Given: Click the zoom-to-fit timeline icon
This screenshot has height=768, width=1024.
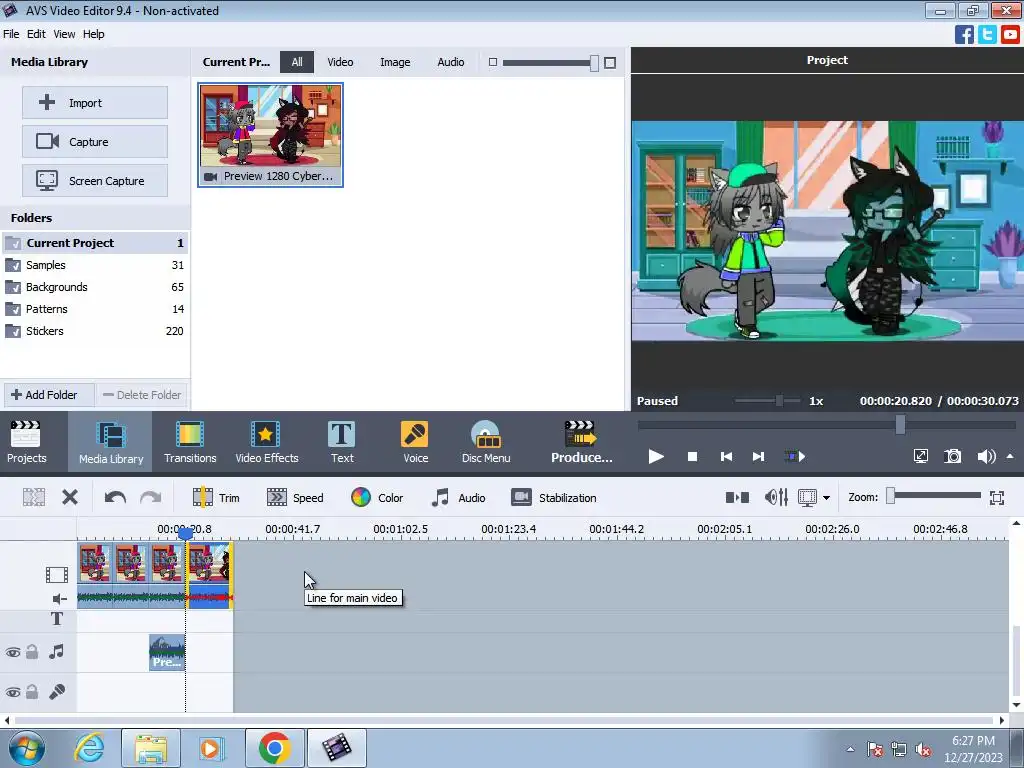Looking at the screenshot, I should 997,498.
